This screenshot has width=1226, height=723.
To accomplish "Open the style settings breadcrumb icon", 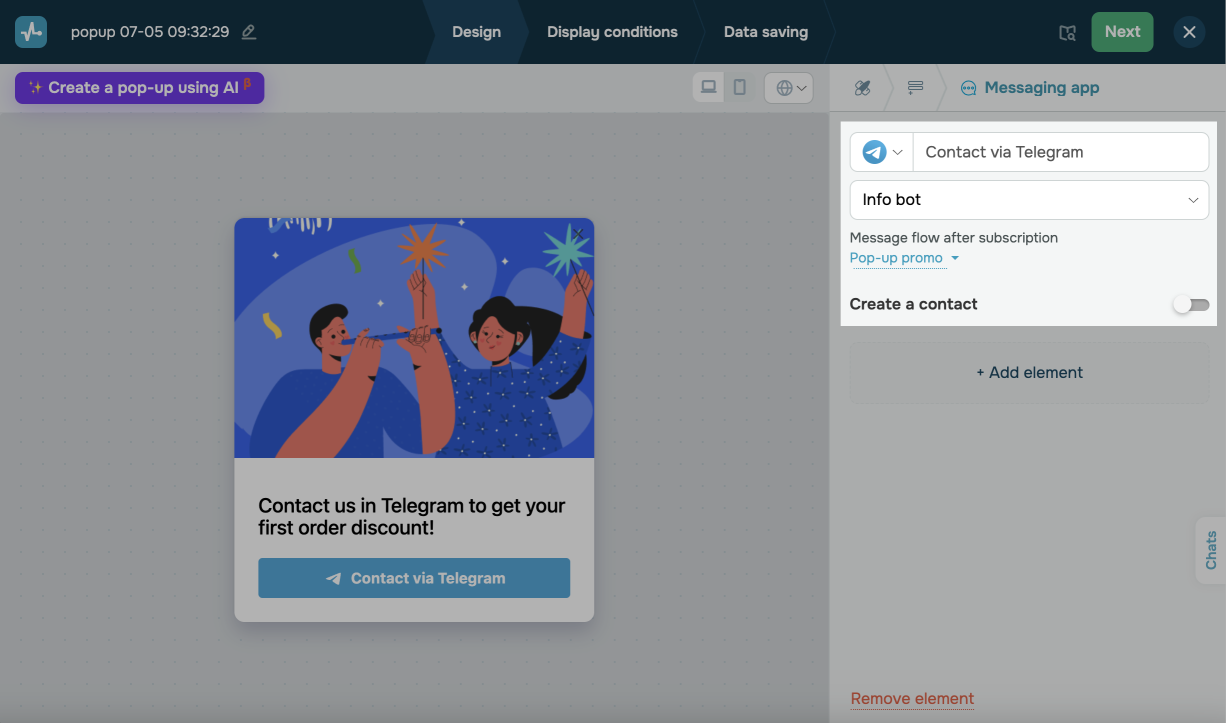I will [862, 88].
